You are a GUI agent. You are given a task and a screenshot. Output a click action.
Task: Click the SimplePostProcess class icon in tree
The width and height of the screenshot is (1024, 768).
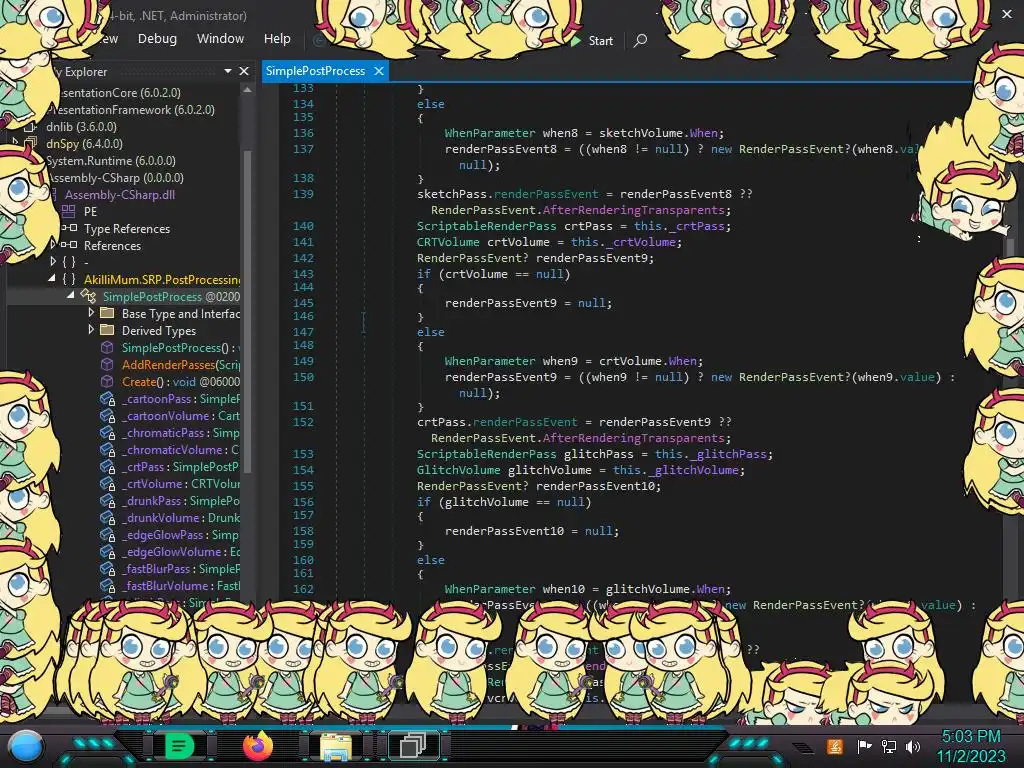88,296
